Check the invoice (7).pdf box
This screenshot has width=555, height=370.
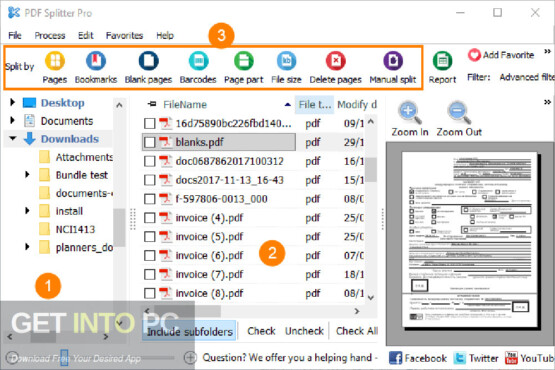click(149, 274)
